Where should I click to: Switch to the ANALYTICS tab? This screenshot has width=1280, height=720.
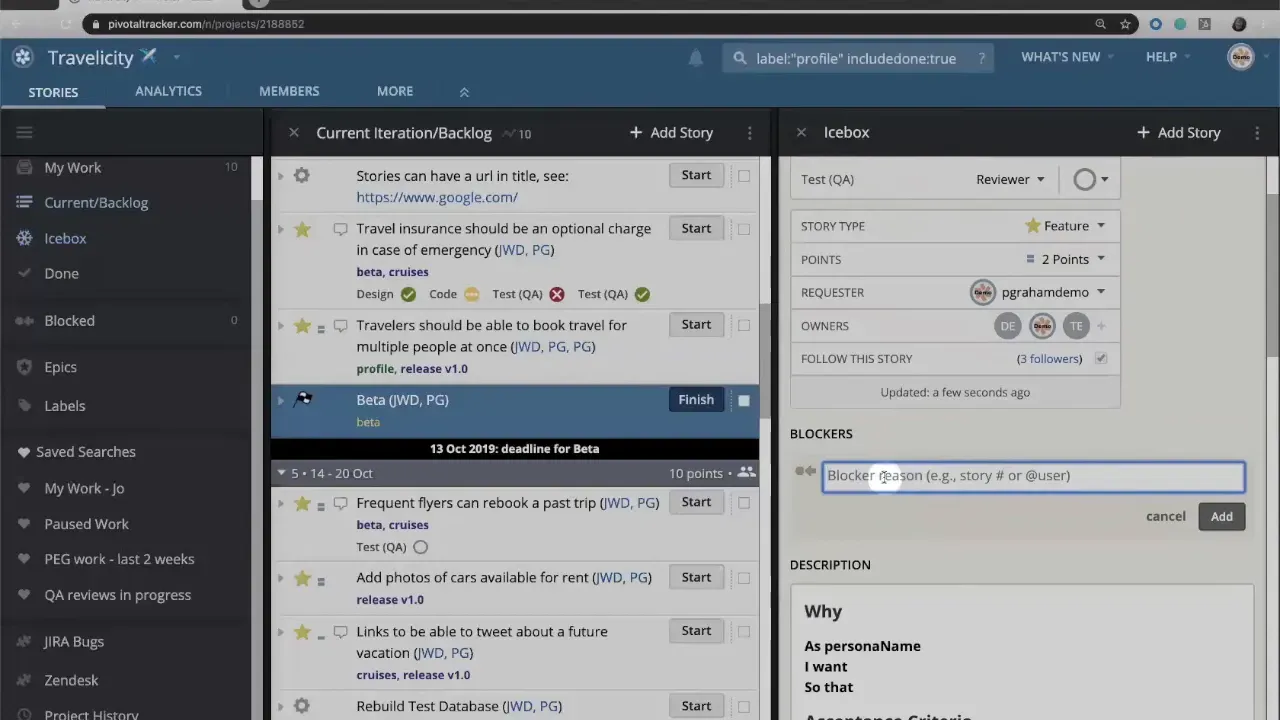pyautogui.click(x=168, y=91)
